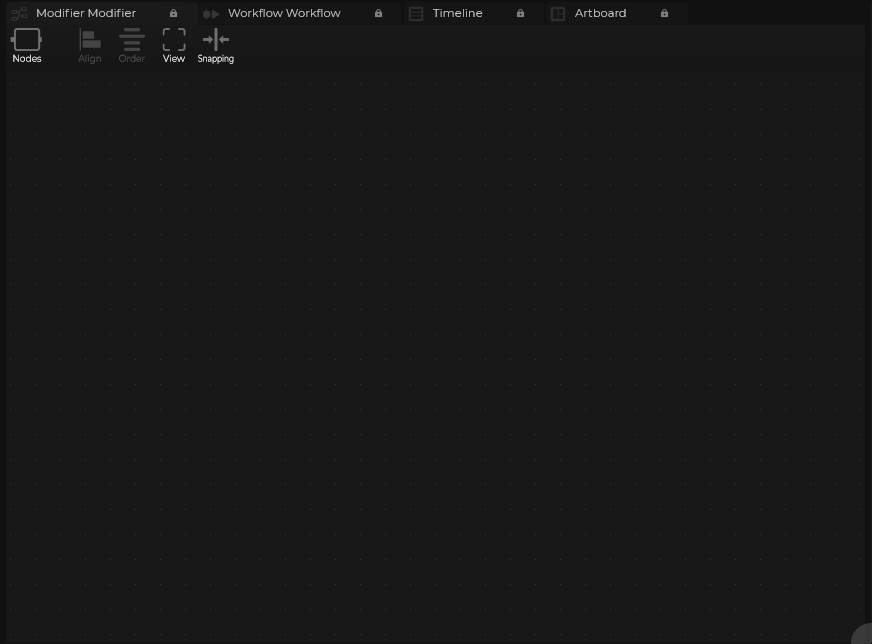Toggle the lock on the Modifier tab

click(x=173, y=14)
